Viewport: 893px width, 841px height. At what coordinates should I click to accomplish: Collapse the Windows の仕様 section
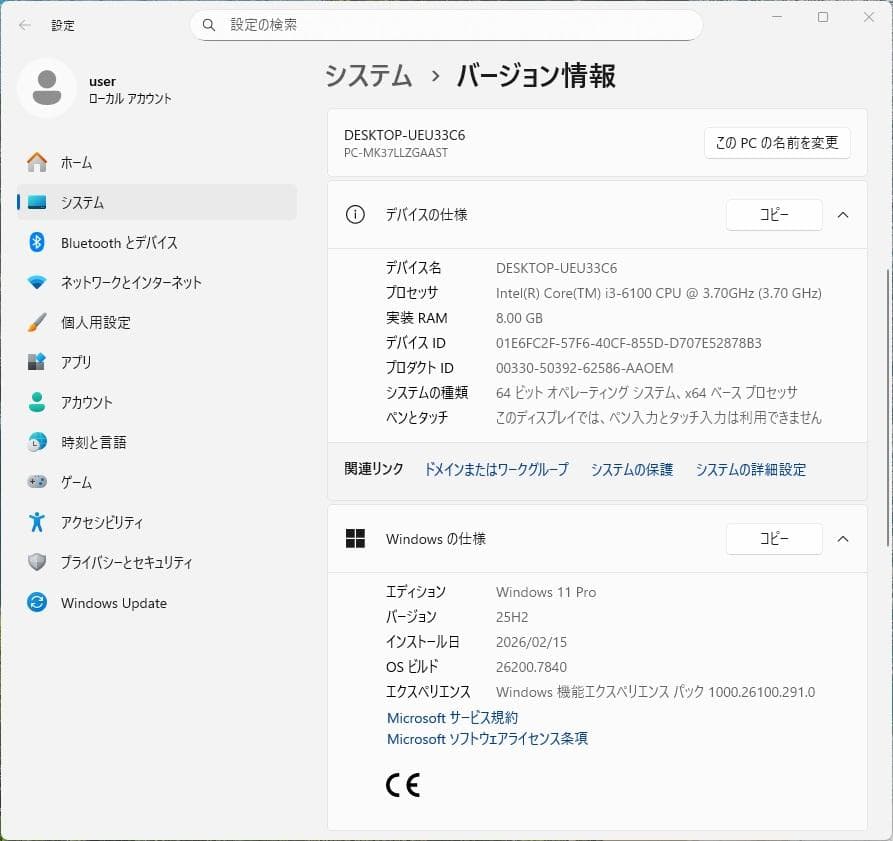pos(843,539)
